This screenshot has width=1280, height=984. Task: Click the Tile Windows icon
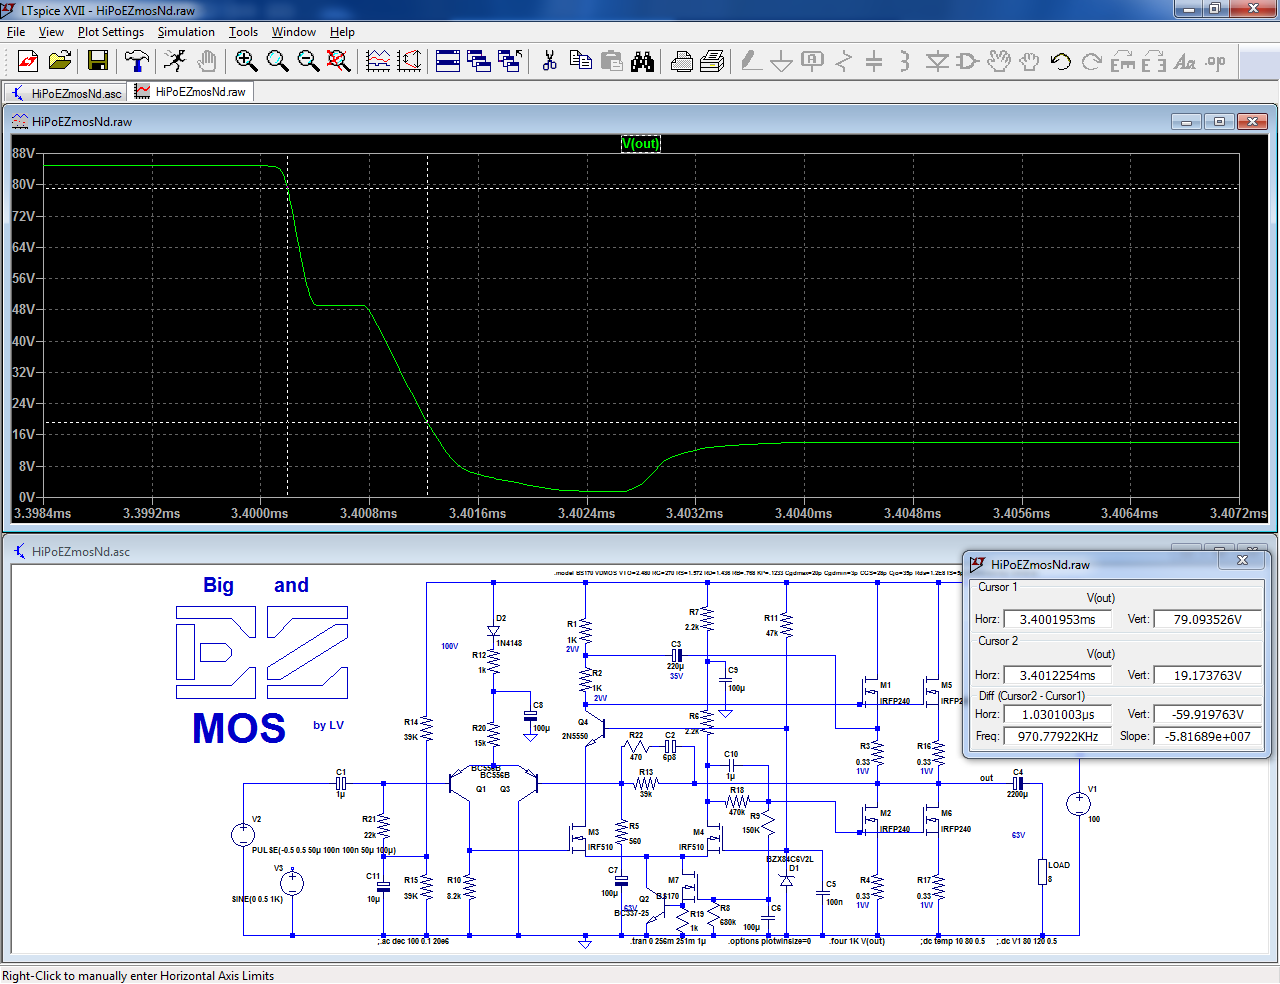click(x=448, y=61)
